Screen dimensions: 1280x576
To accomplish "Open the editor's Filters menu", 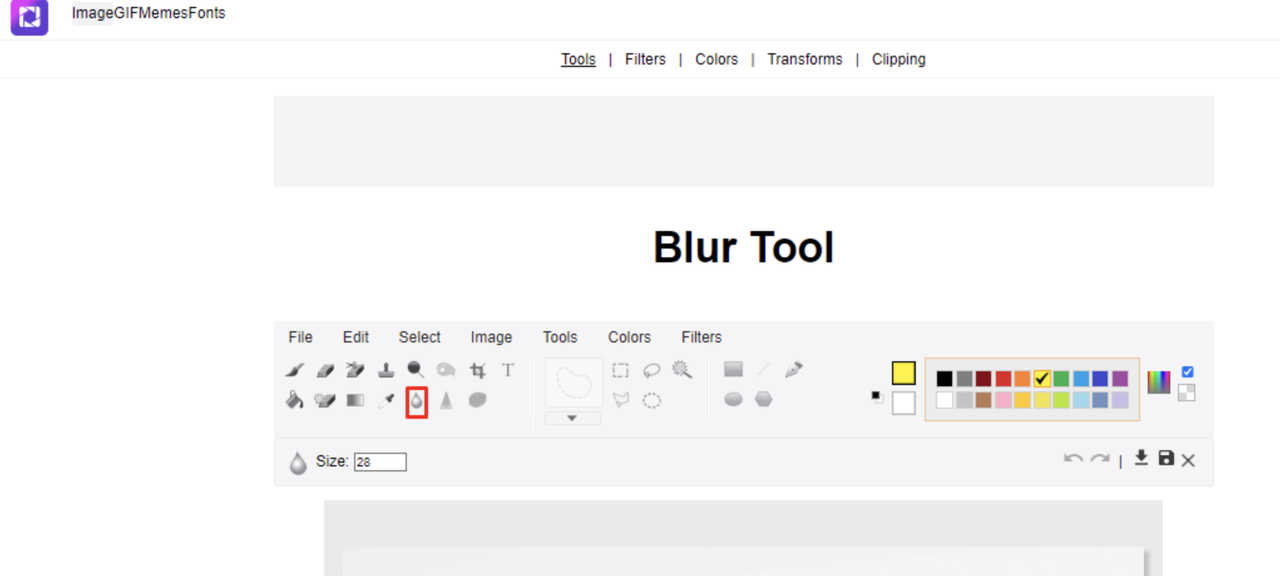I will click(701, 337).
